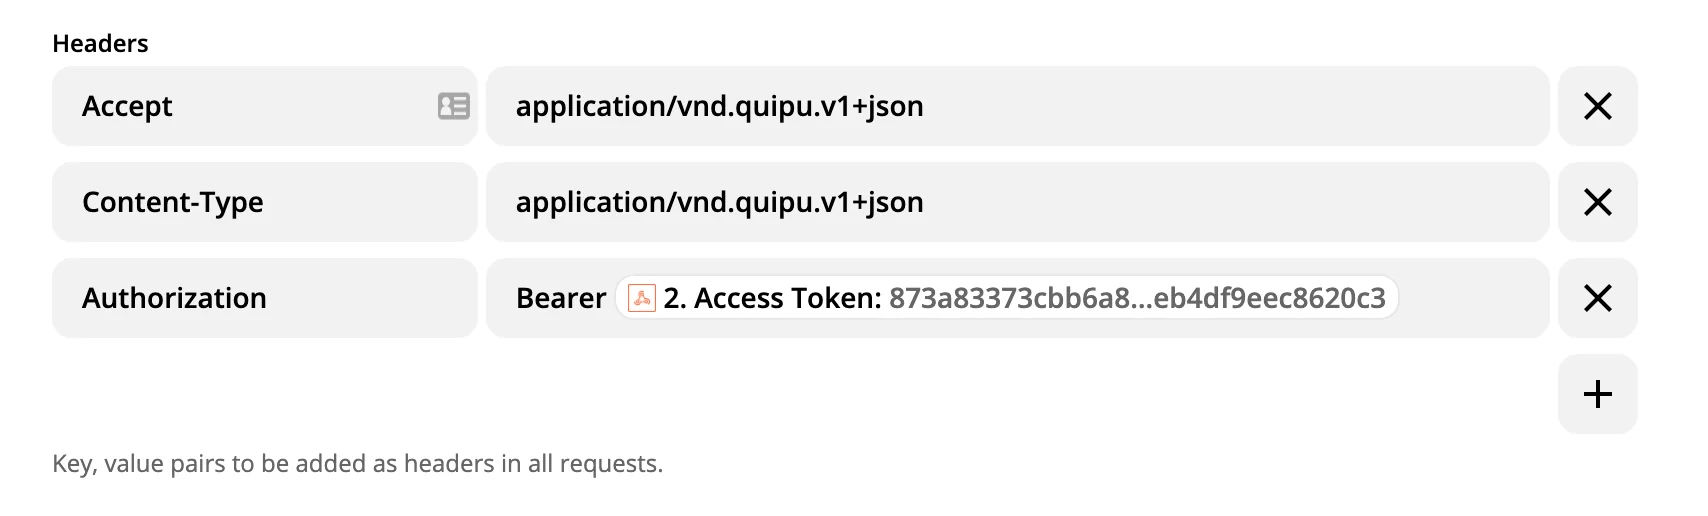
Task: Click the Headers section label
Action: point(100,44)
